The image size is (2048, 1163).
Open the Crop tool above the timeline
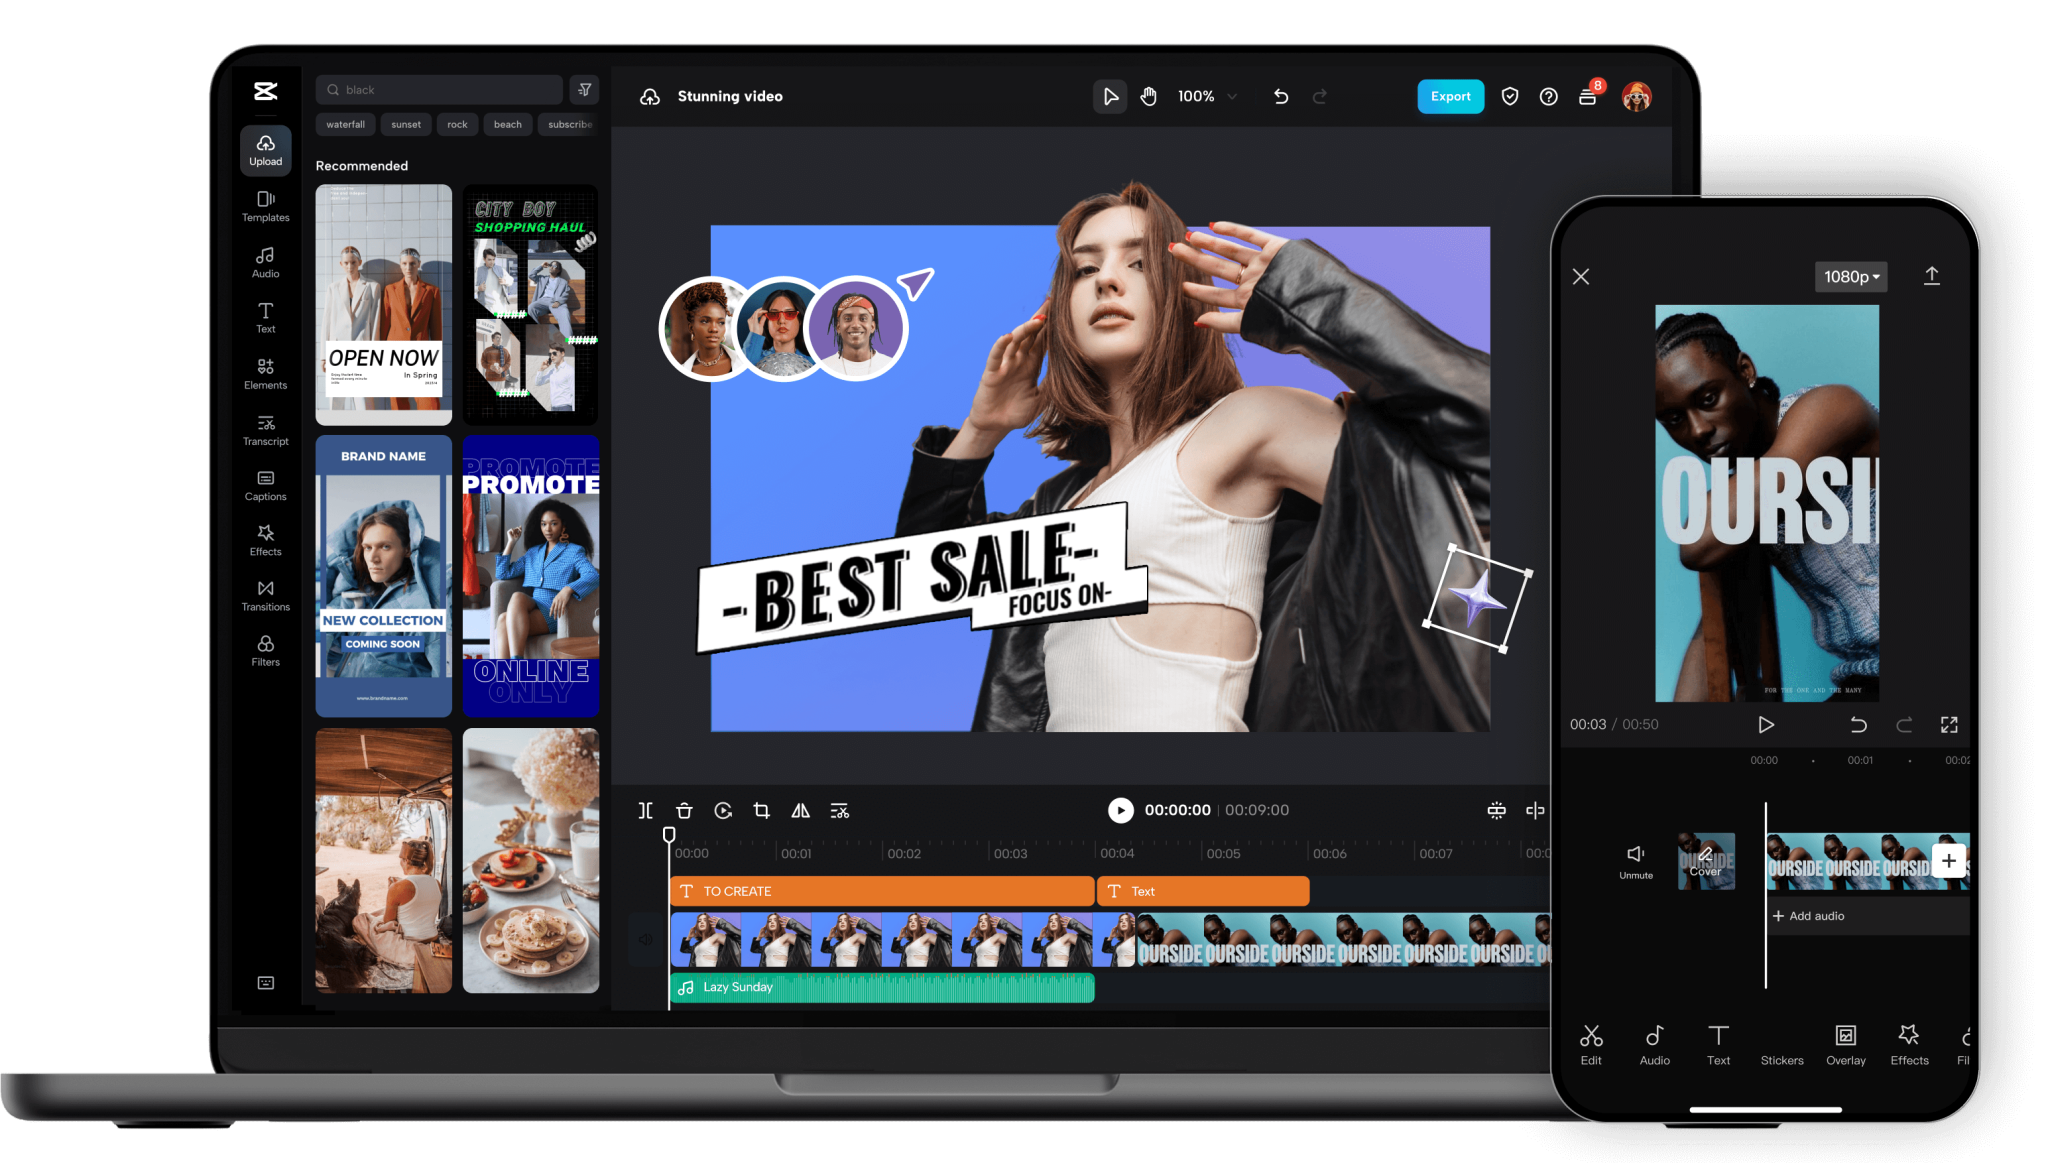tap(761, 811)
